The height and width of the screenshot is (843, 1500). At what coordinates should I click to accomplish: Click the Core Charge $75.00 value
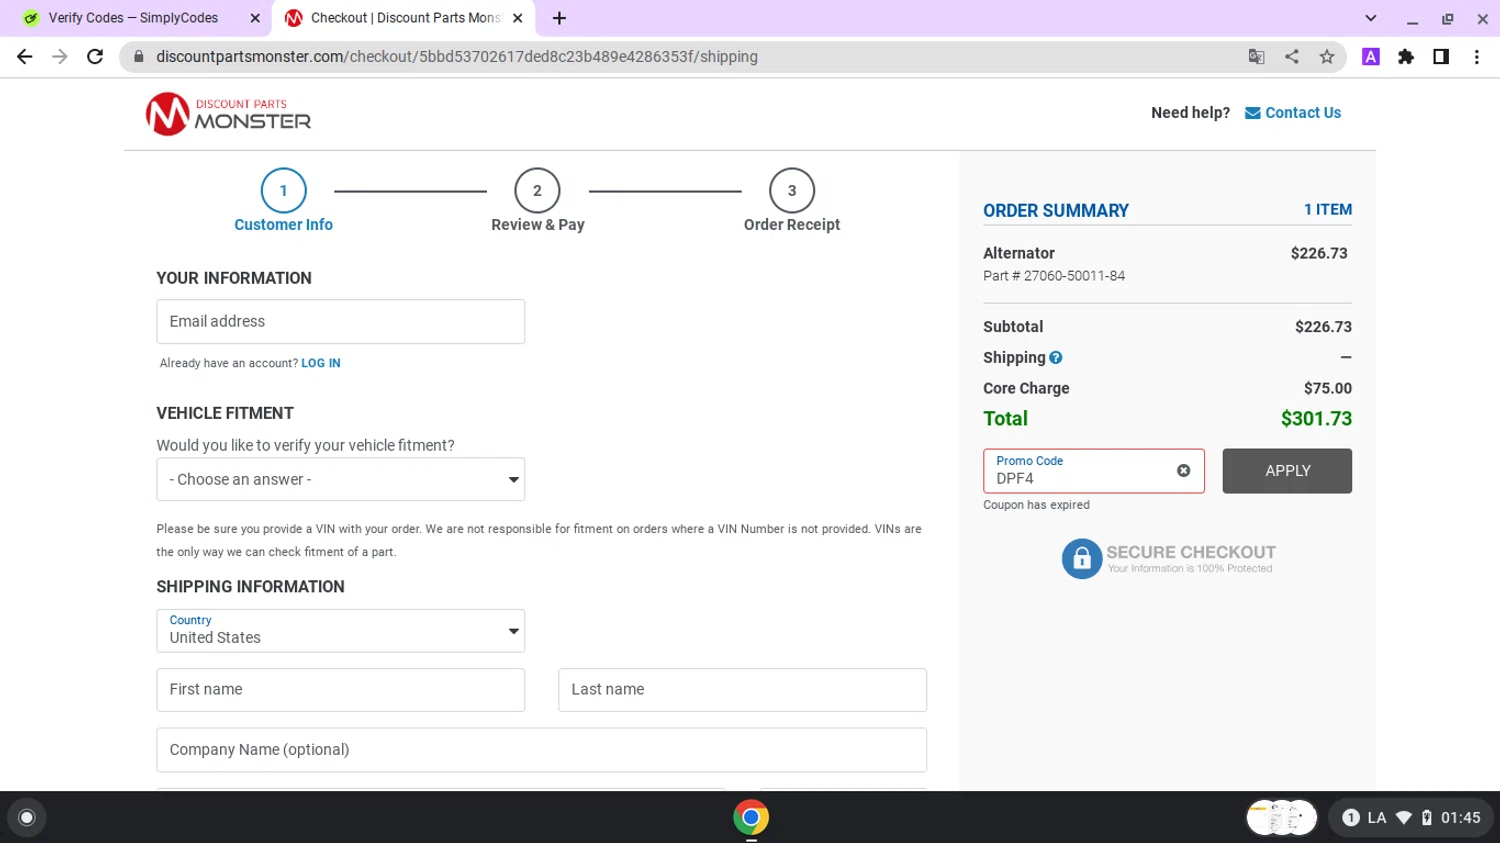[x=1327, y=389]
